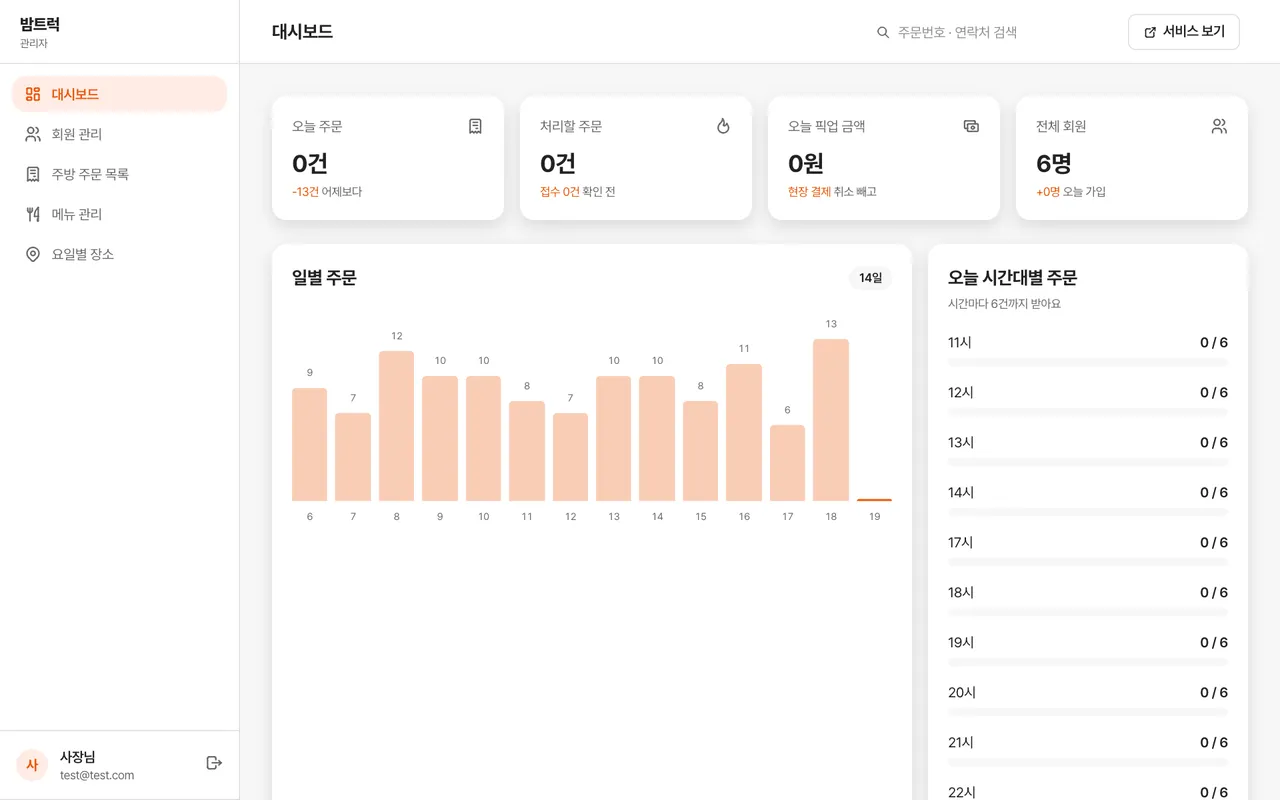
Task: Click the test@test.com email text
Action: 97,775
